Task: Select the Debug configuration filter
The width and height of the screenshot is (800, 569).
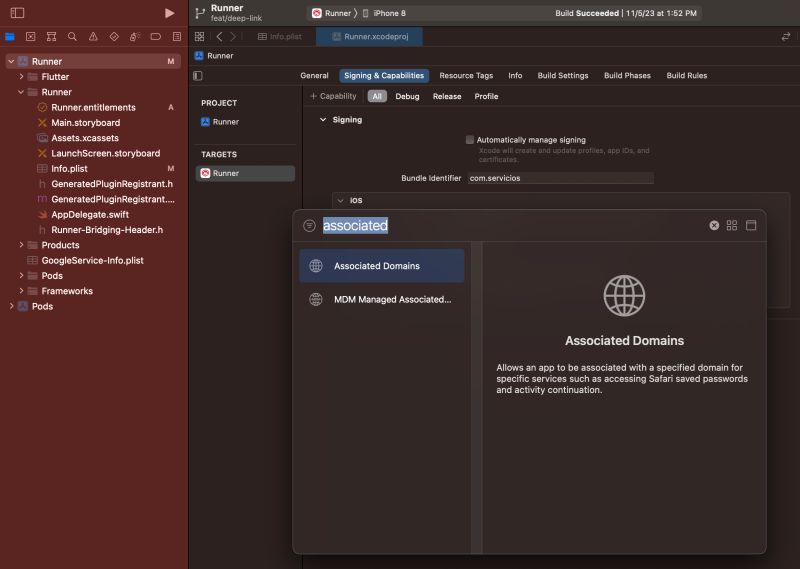Action: tap(407, 96)
